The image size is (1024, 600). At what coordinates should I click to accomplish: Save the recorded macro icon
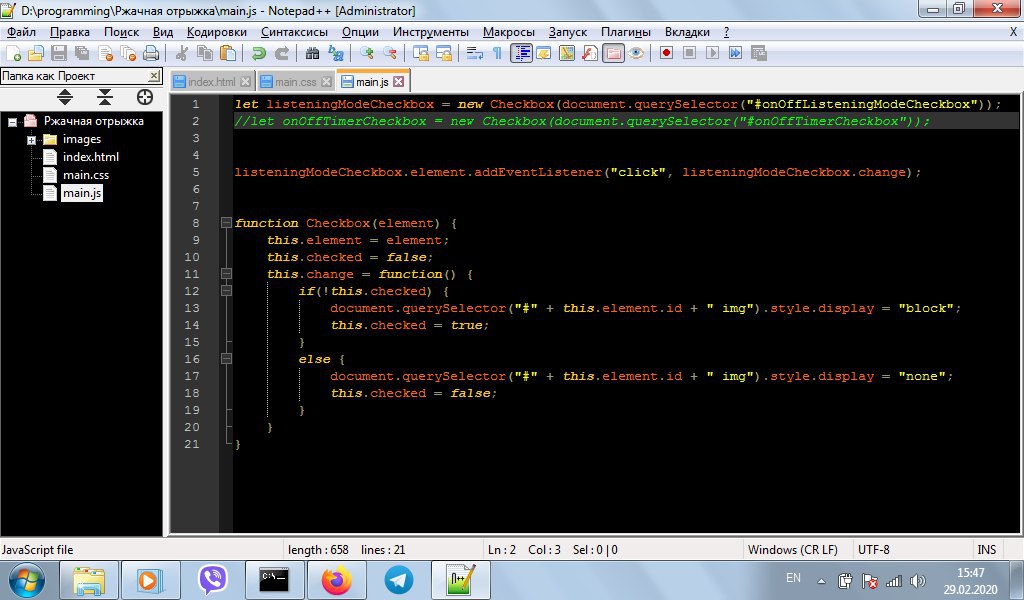(x=758, y=54)
